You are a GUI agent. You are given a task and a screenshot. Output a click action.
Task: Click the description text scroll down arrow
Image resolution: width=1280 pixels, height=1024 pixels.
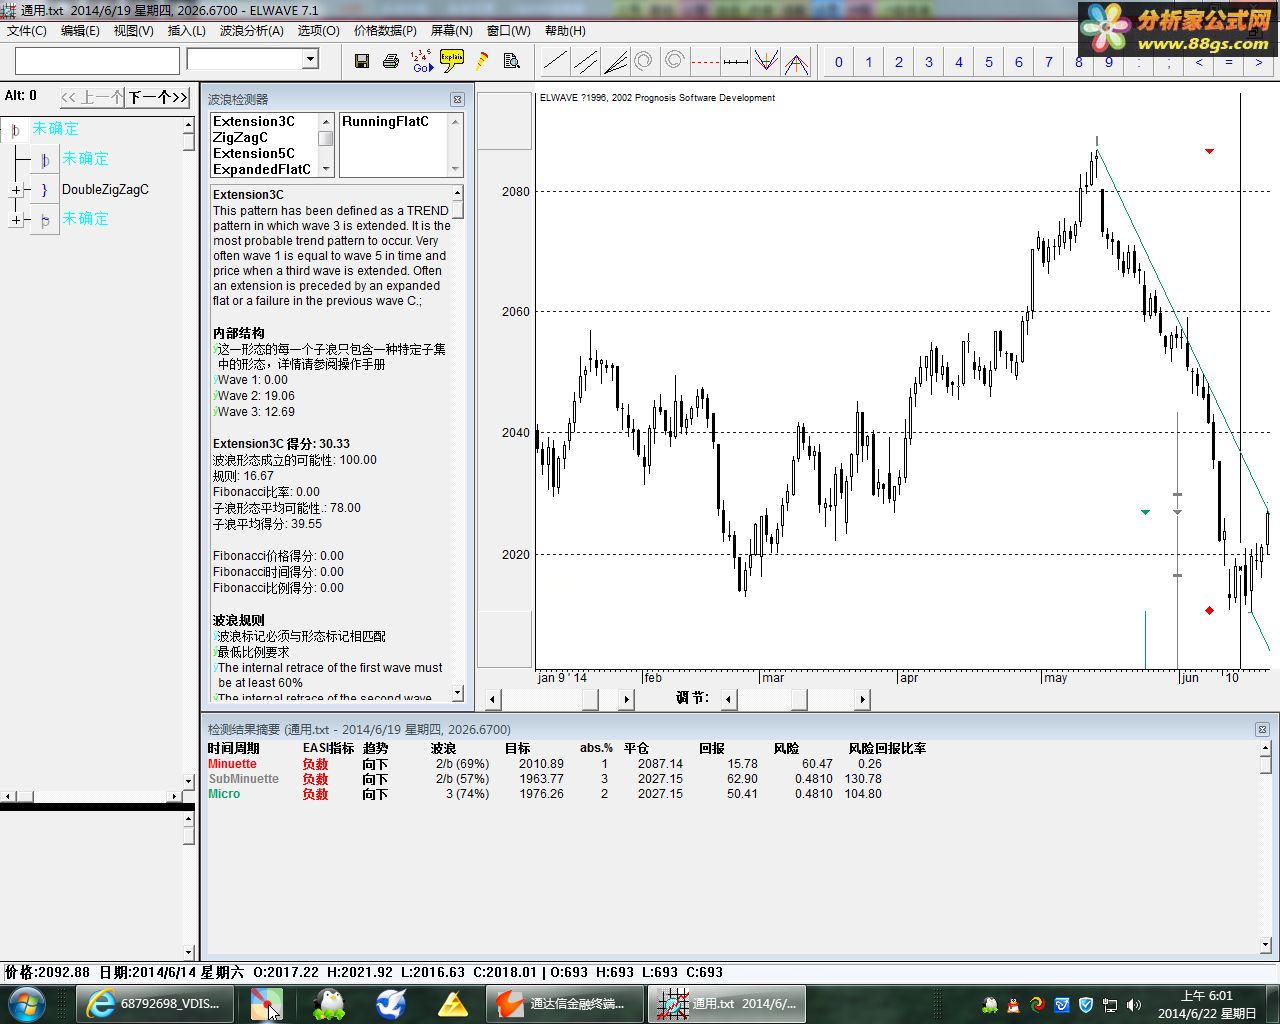tap(457, 692)
